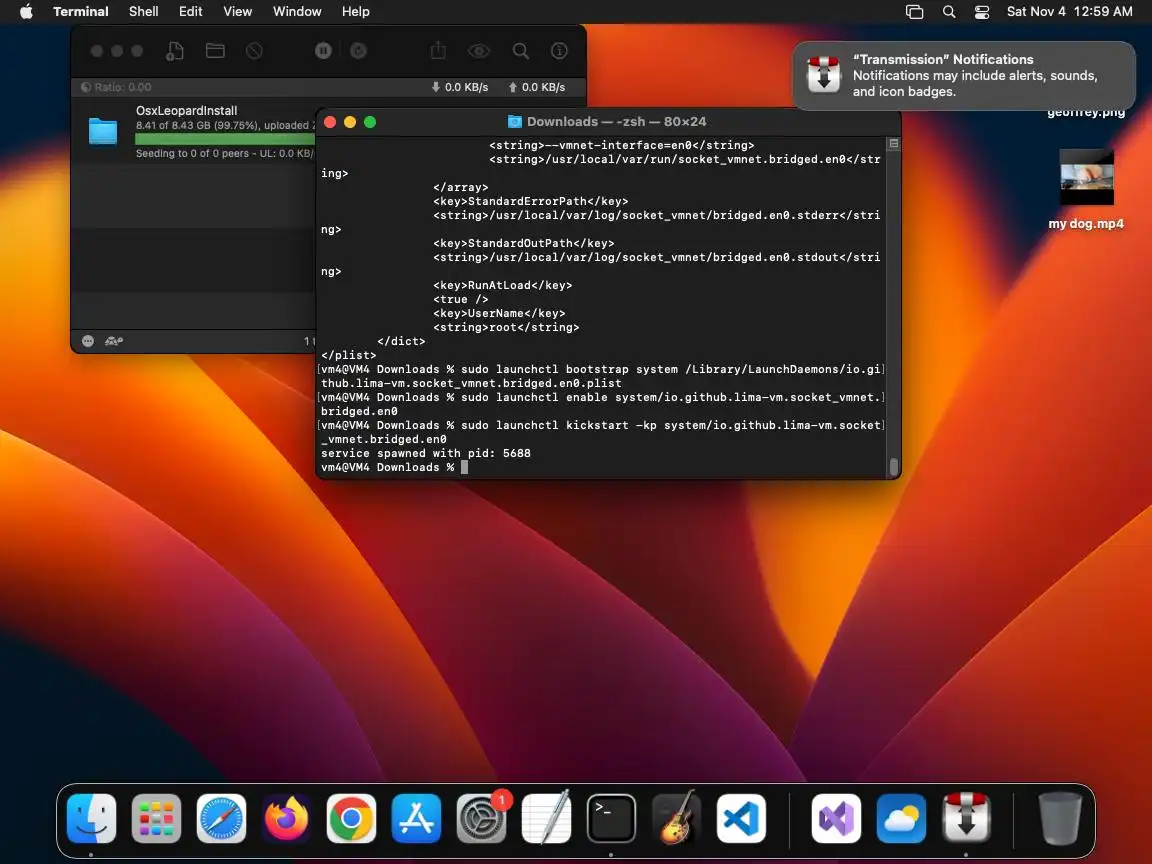1152x864 pixels.
Task: Click the upload speed 0.0 KB/s indicator
Action: [537, 87]
